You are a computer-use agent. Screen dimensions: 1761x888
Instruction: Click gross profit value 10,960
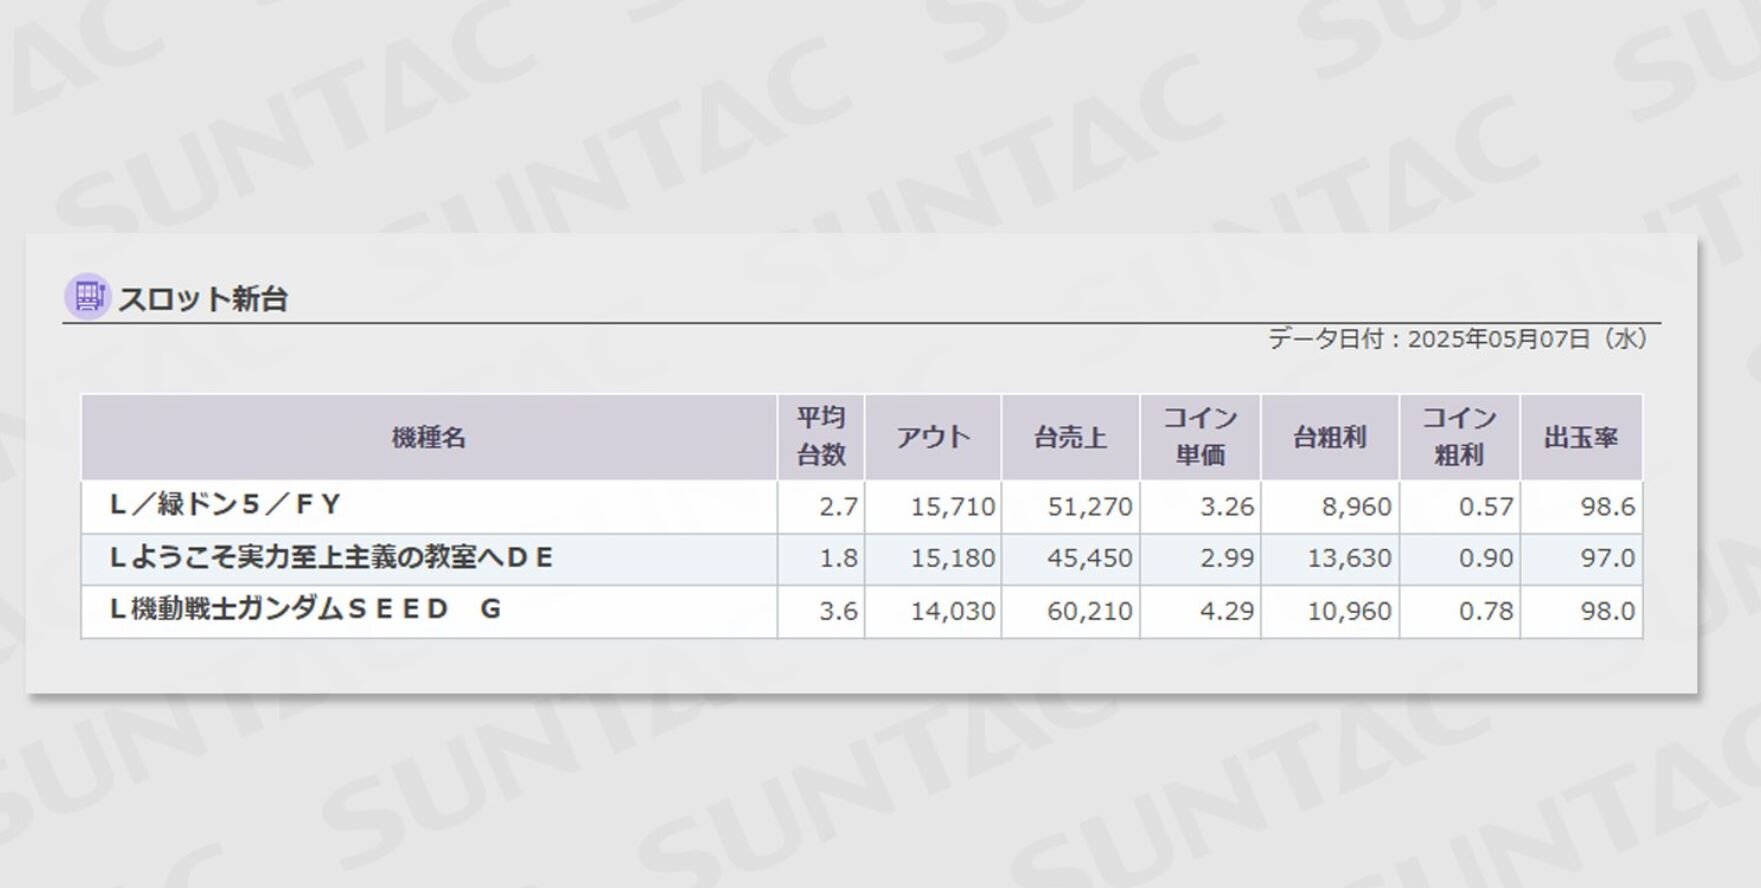[x=1350, y=611]
